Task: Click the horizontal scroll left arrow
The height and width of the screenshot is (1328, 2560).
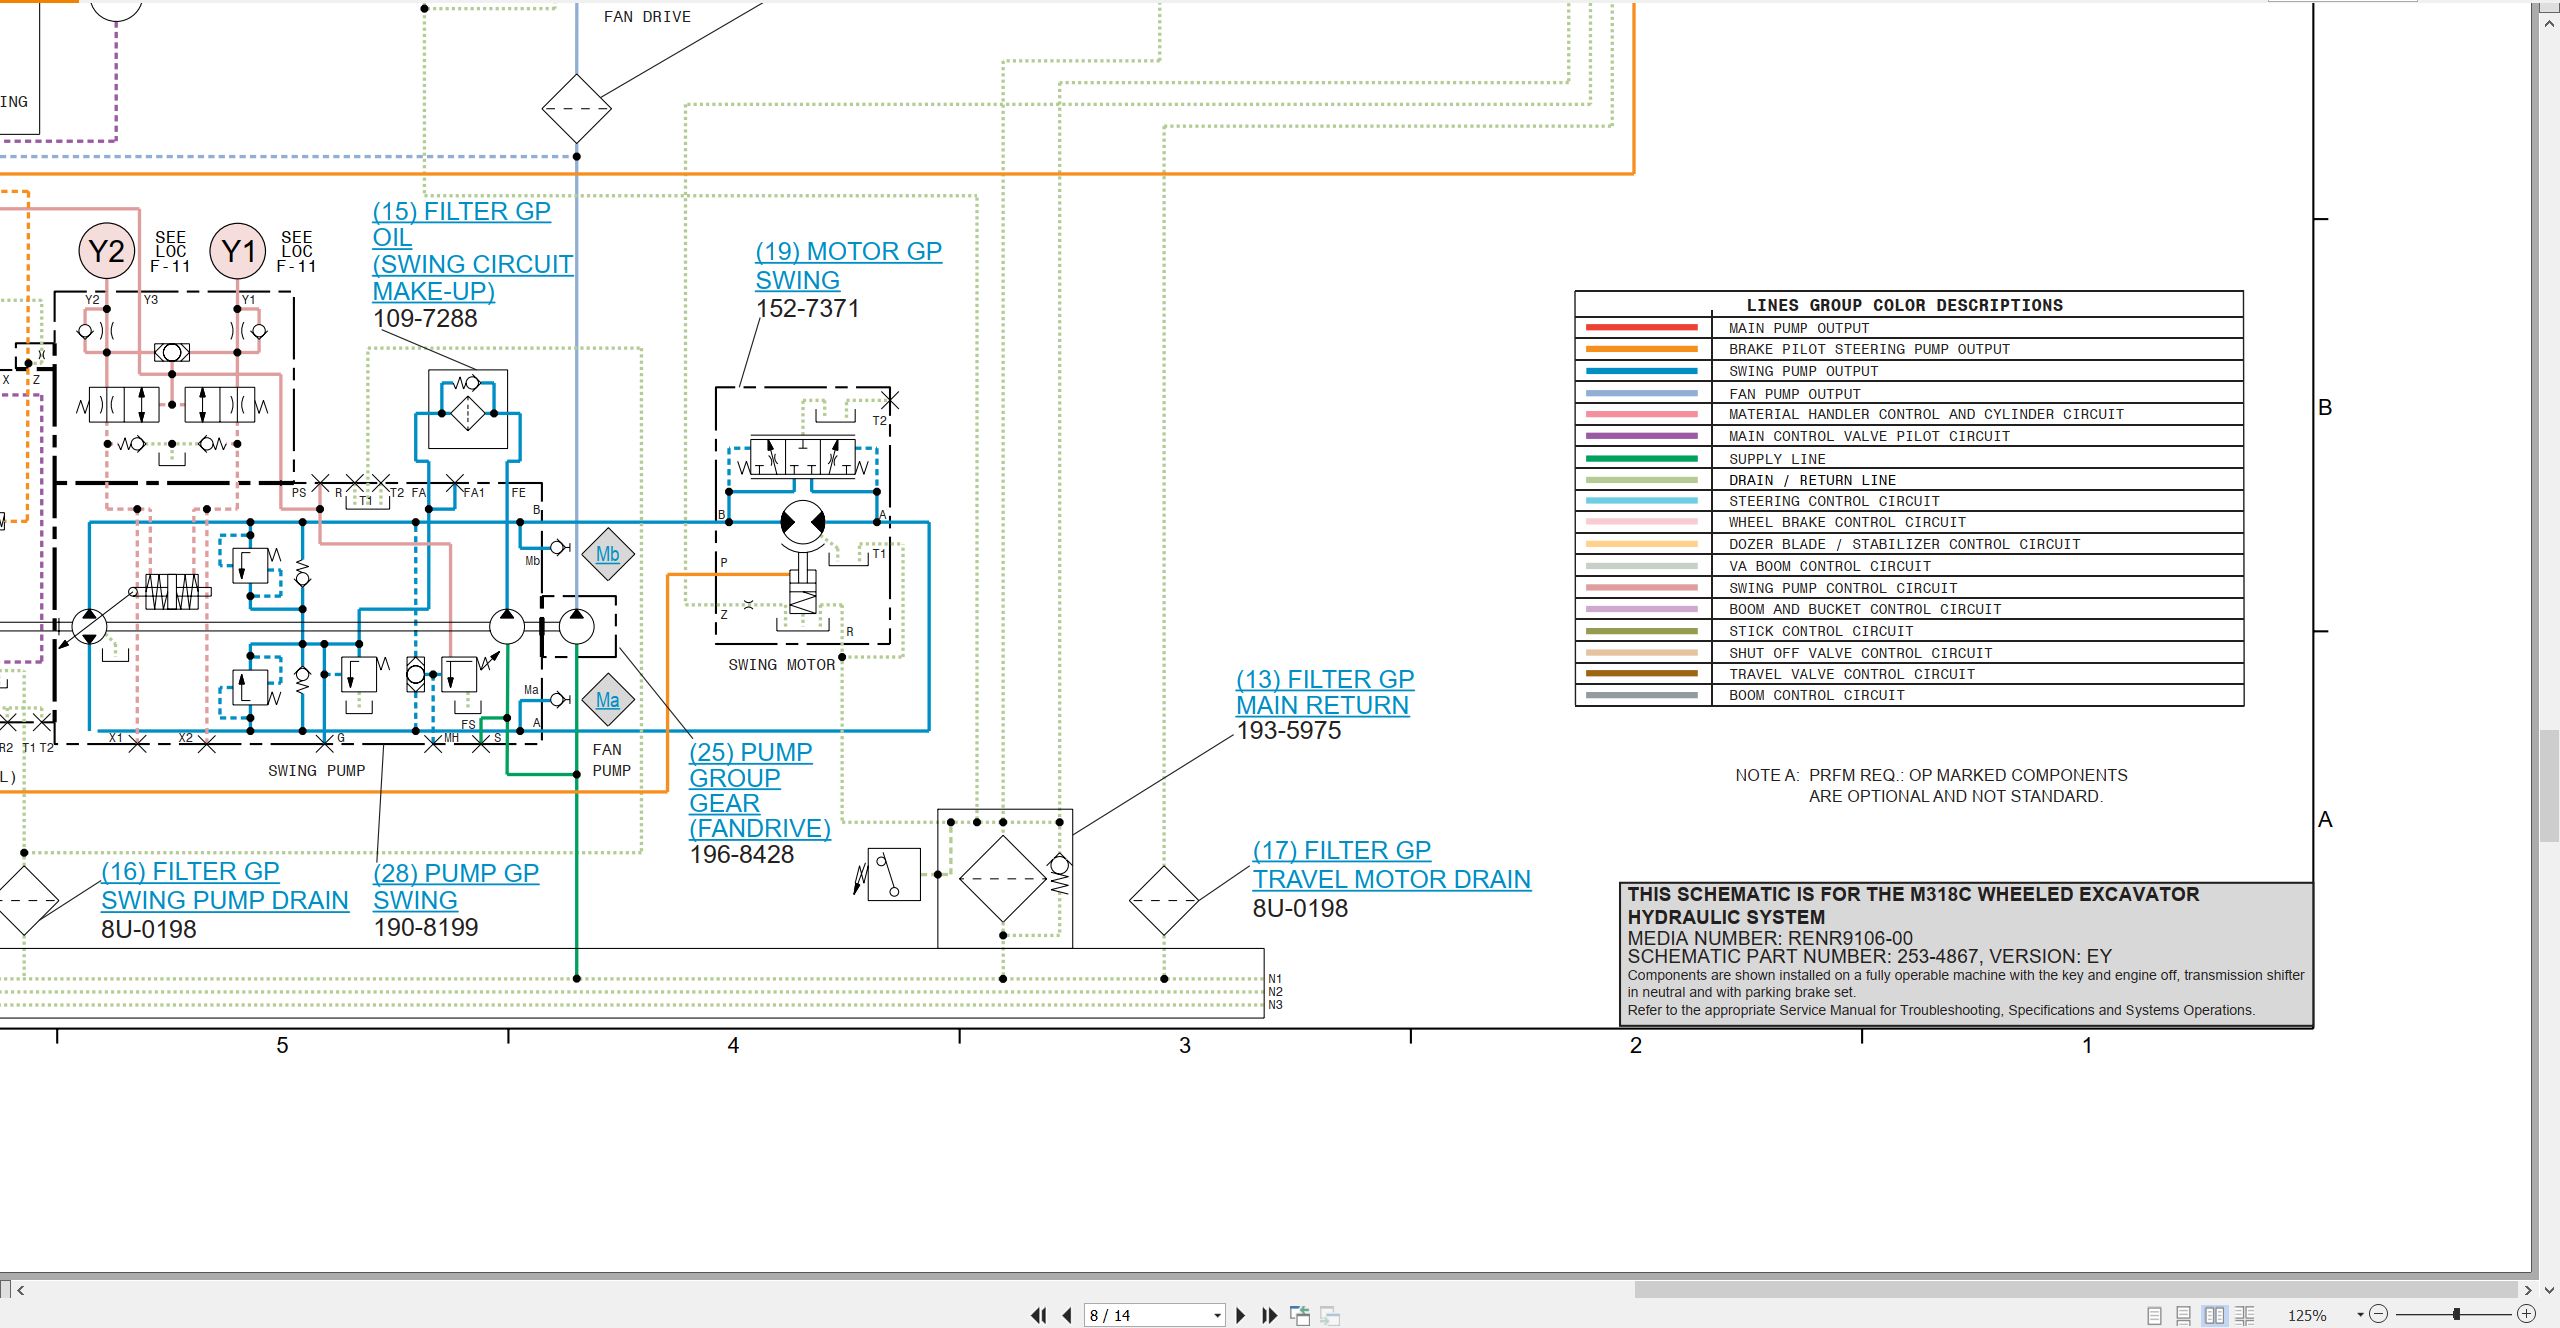Action: pyautogui.click(x=20, y=1290)
